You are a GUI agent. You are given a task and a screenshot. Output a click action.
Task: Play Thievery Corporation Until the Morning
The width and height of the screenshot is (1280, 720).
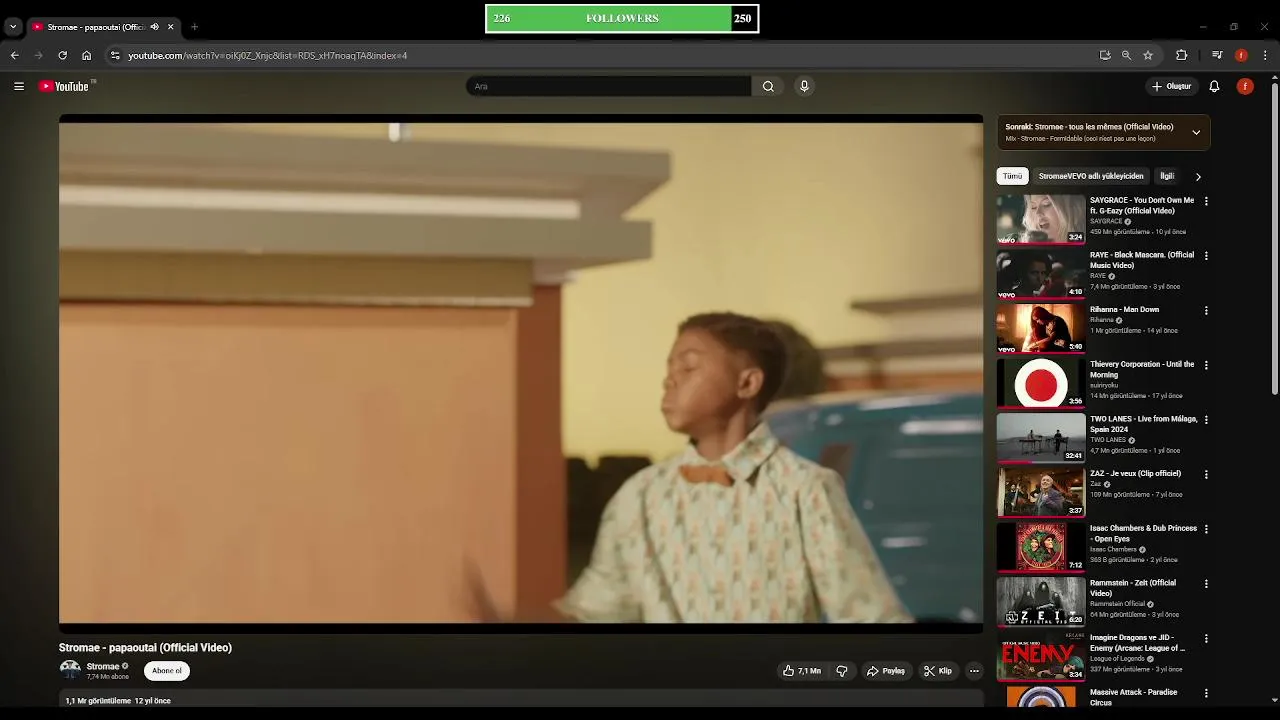pyautogui.click(x=1142, y=369)
